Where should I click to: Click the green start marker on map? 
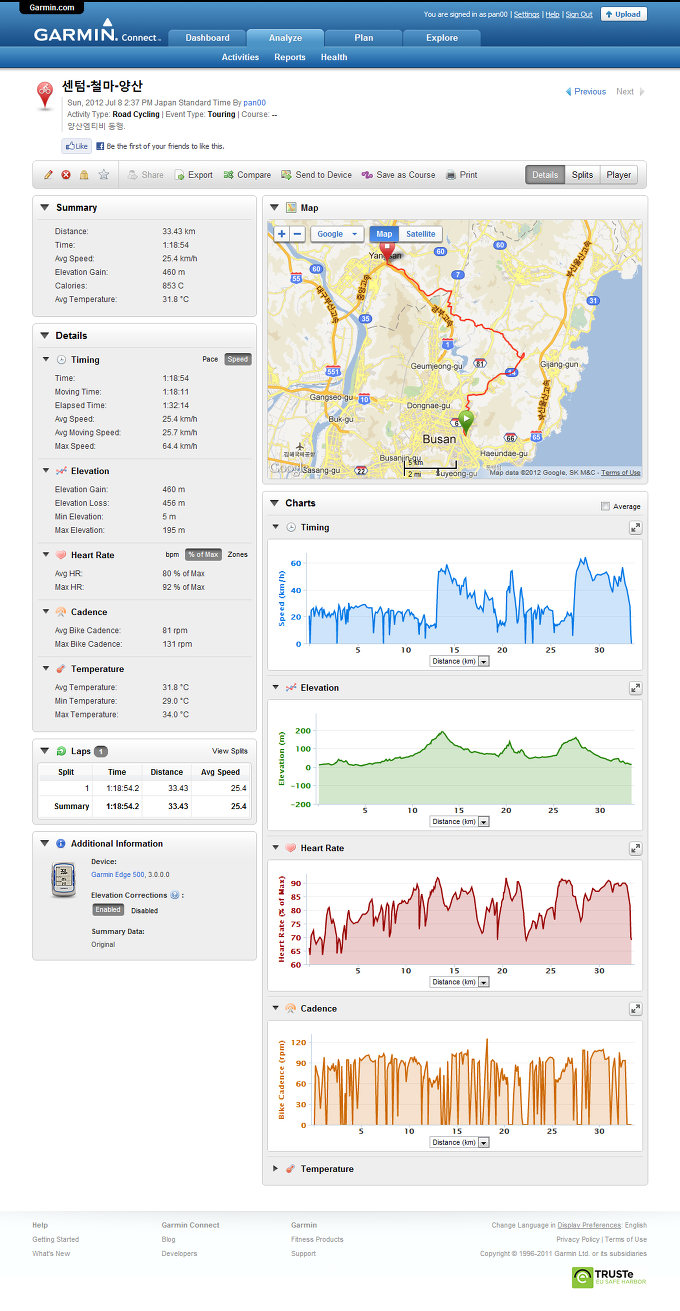point(465,422)
